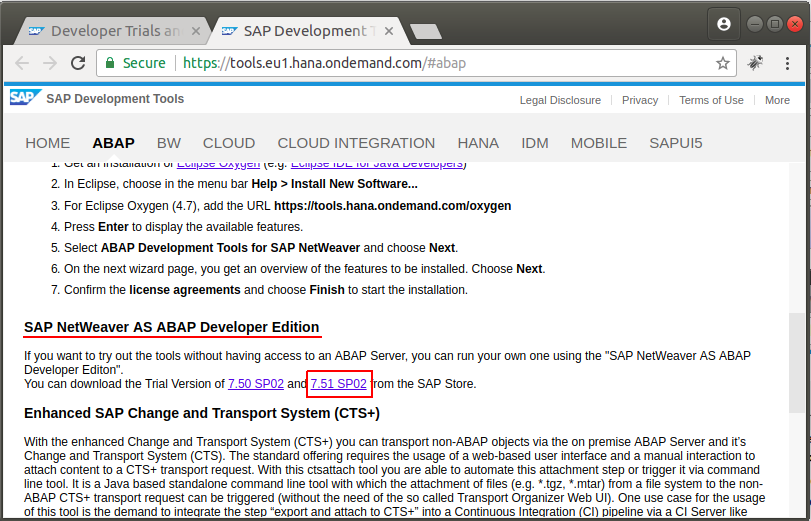811x521 pixels.
Task: Minimize the browser window
Action: click(755, 24)
